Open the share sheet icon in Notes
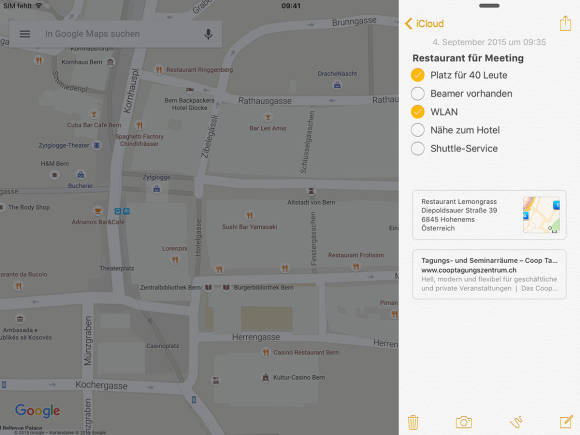Viewport: 580px width, 435px height. pos(565,23)
